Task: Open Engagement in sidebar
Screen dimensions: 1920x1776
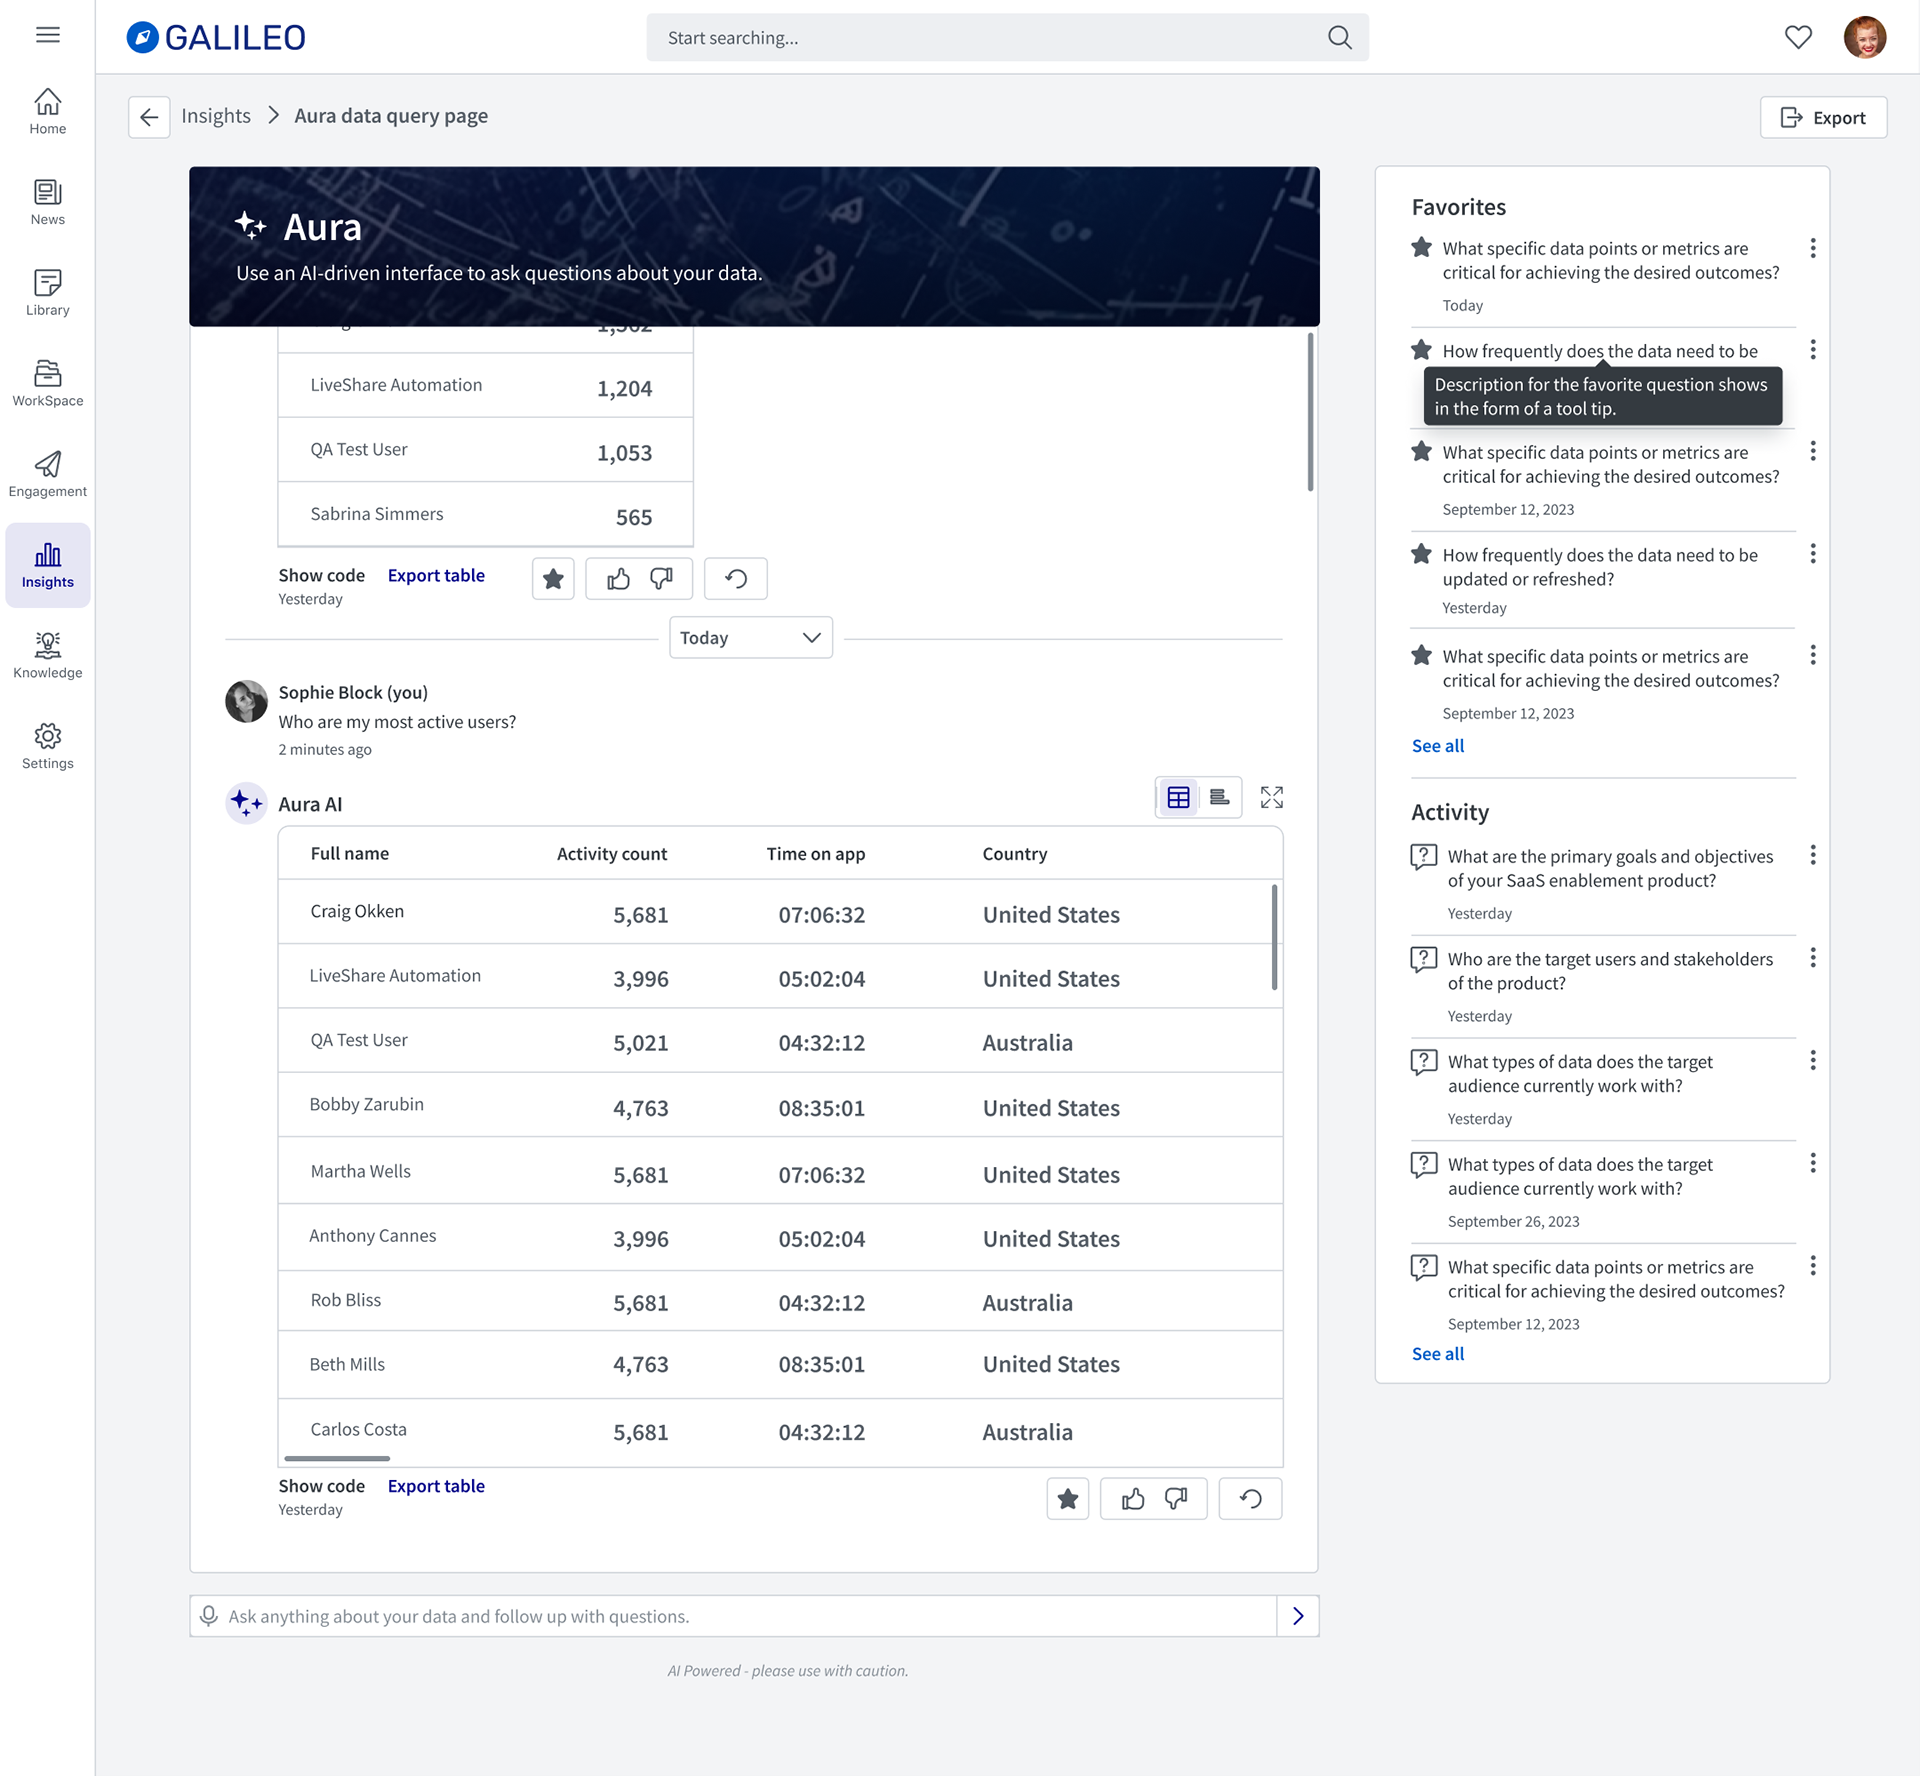Action: coord(47,474)
